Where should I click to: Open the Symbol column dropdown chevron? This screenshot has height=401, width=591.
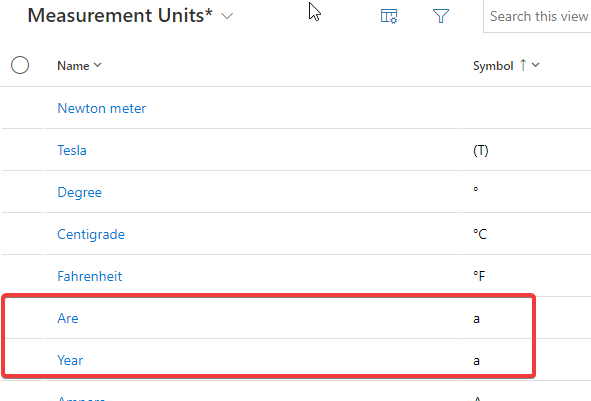536,65
